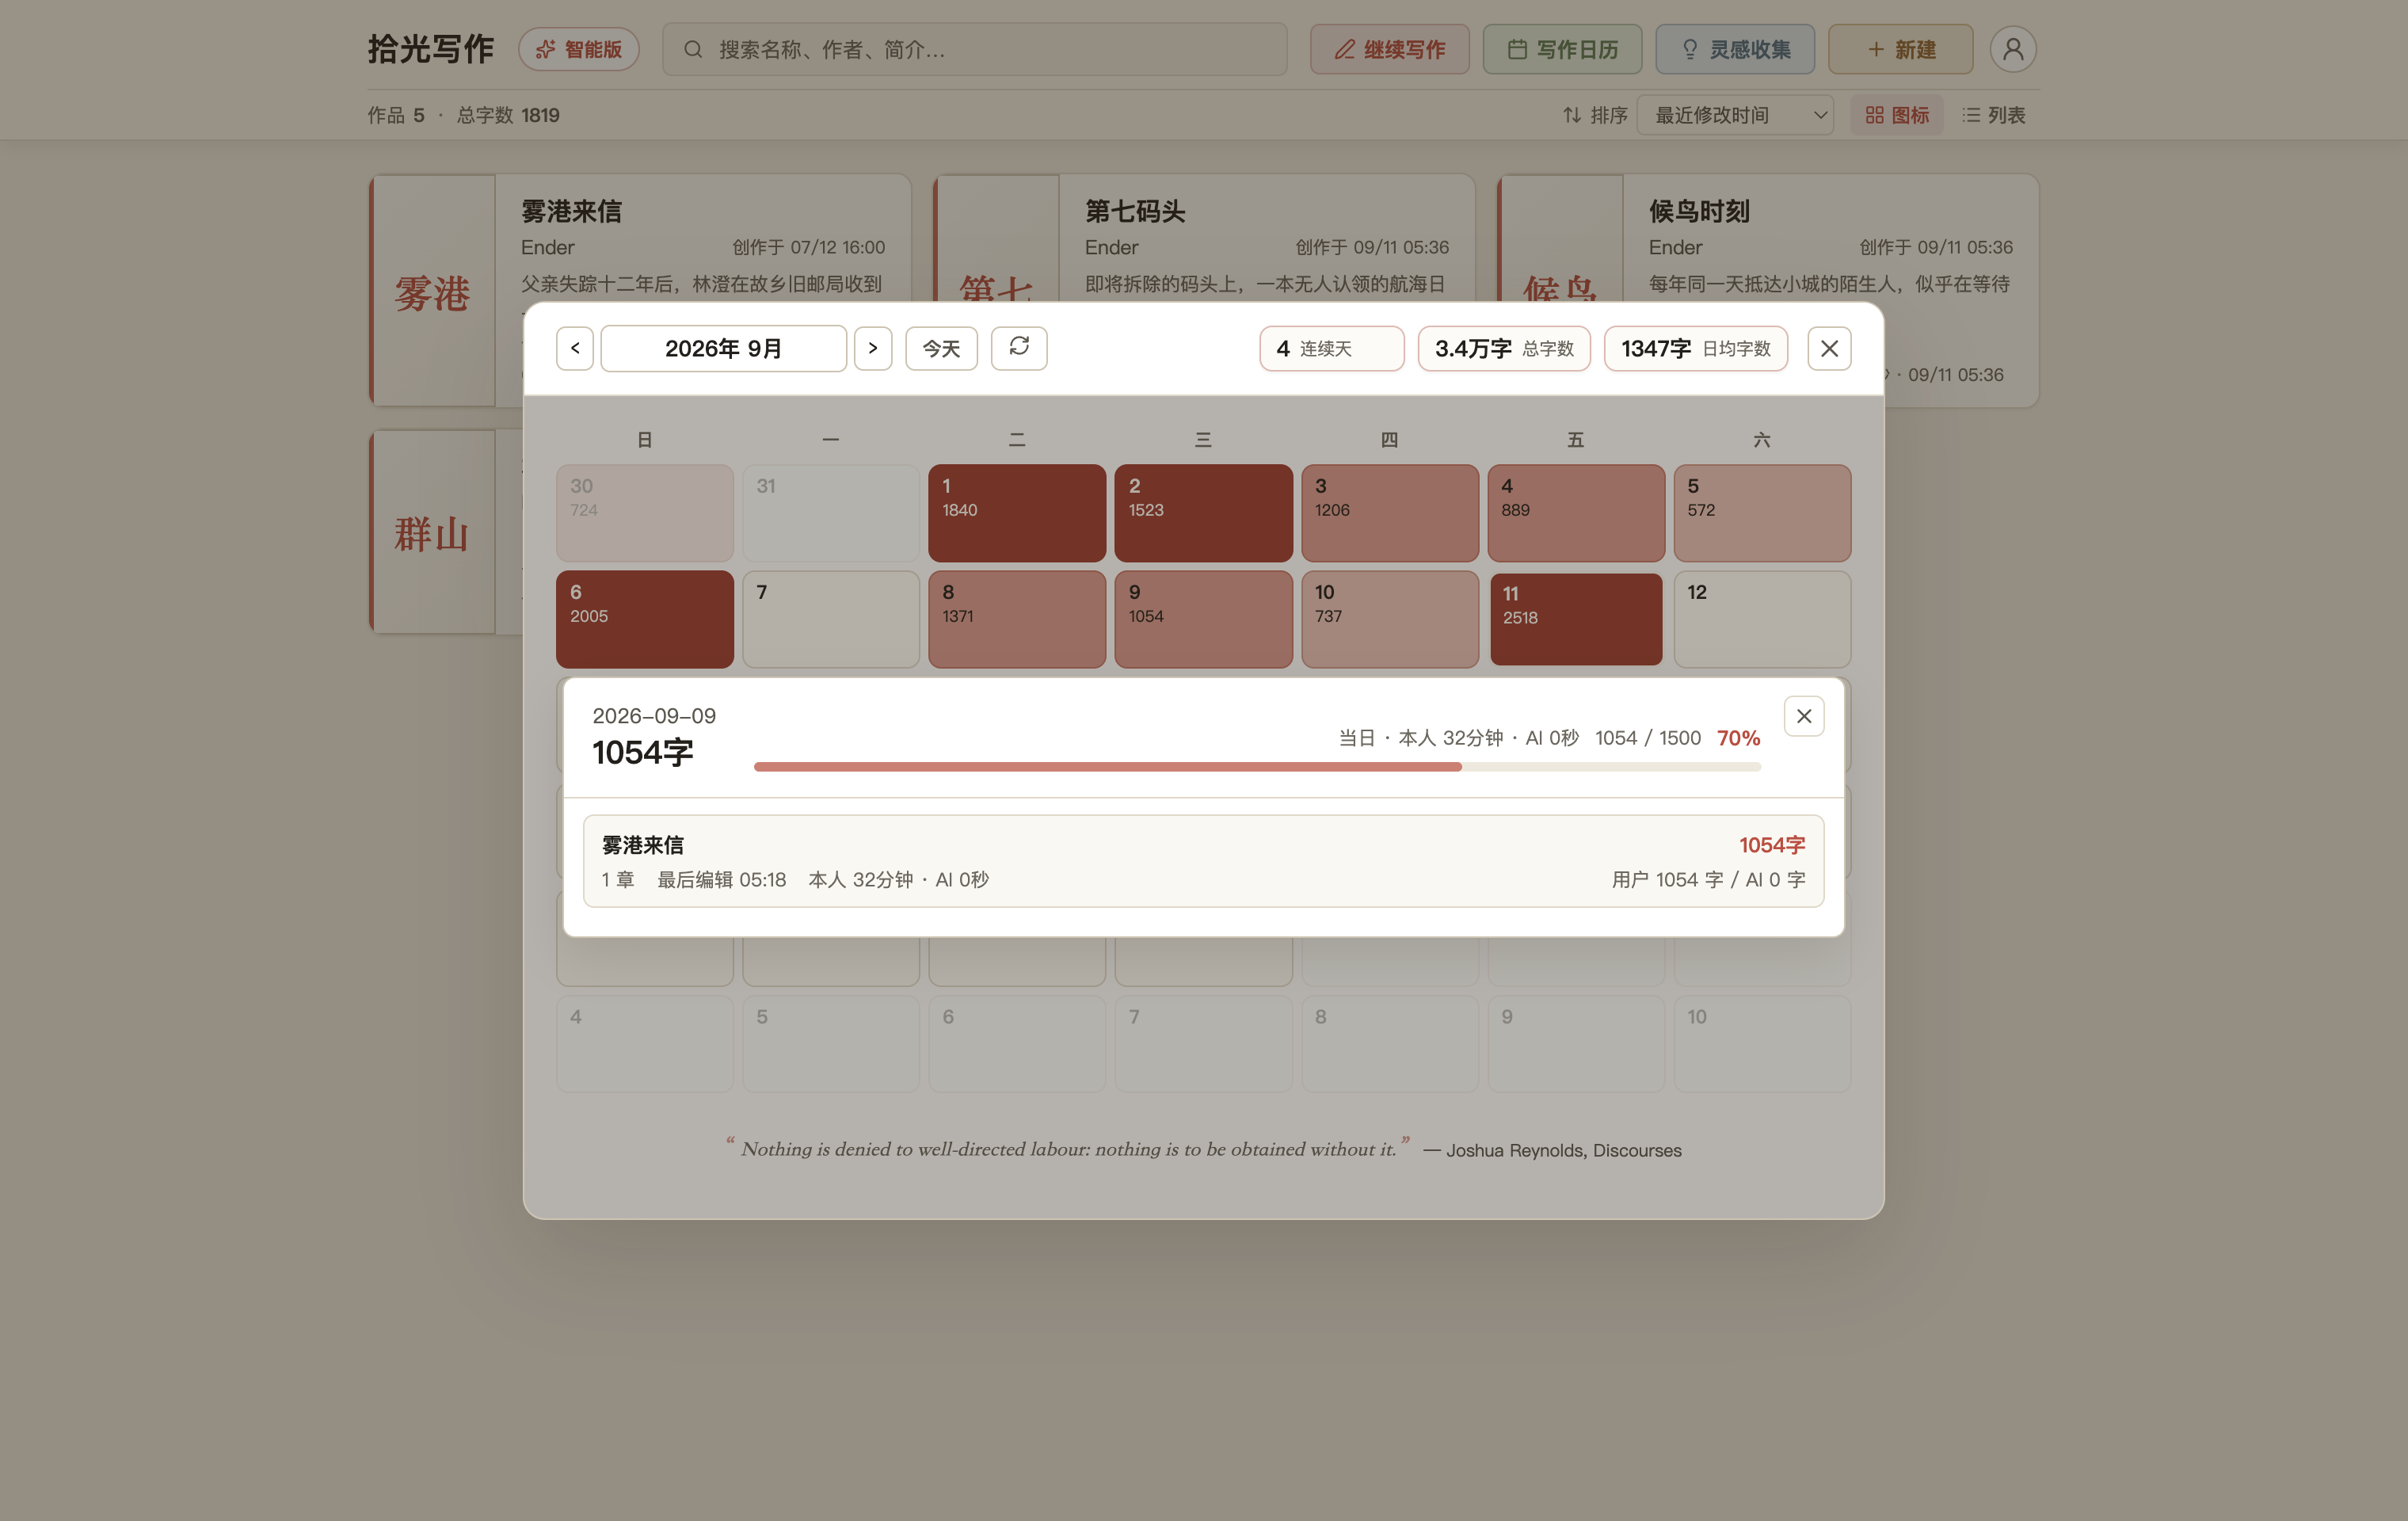Open the 第七码头 work card title
Screen dimensions: 2408x1521
pos(1135,211)
